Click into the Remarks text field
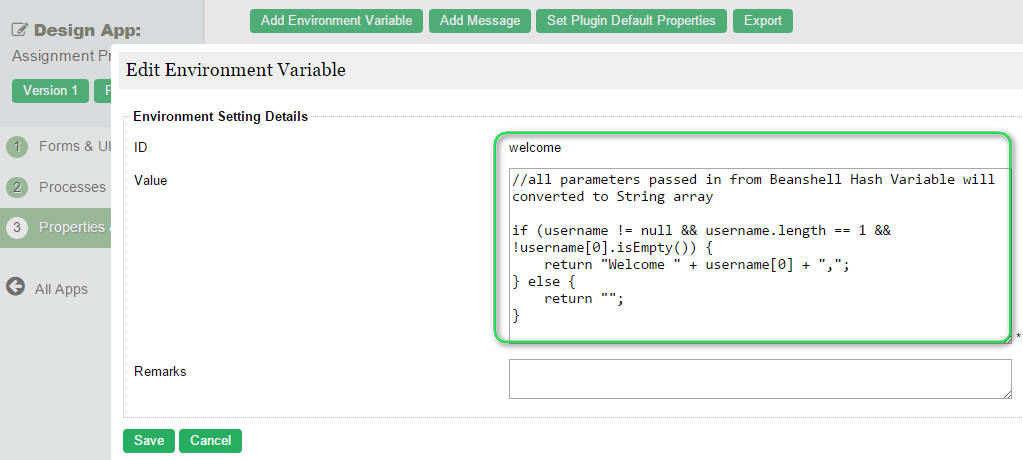This screenshot has height=460, width=1023. (x=760, y=378)
